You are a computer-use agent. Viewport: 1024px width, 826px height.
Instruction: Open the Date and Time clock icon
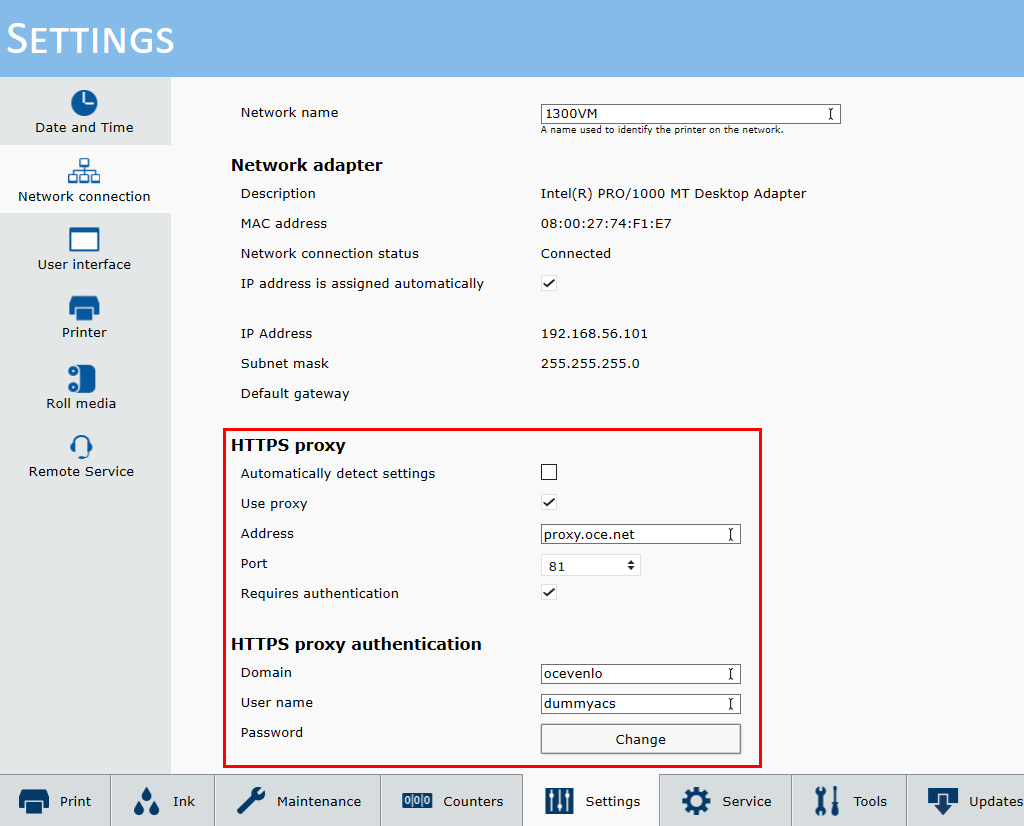[x=84, y=103]
